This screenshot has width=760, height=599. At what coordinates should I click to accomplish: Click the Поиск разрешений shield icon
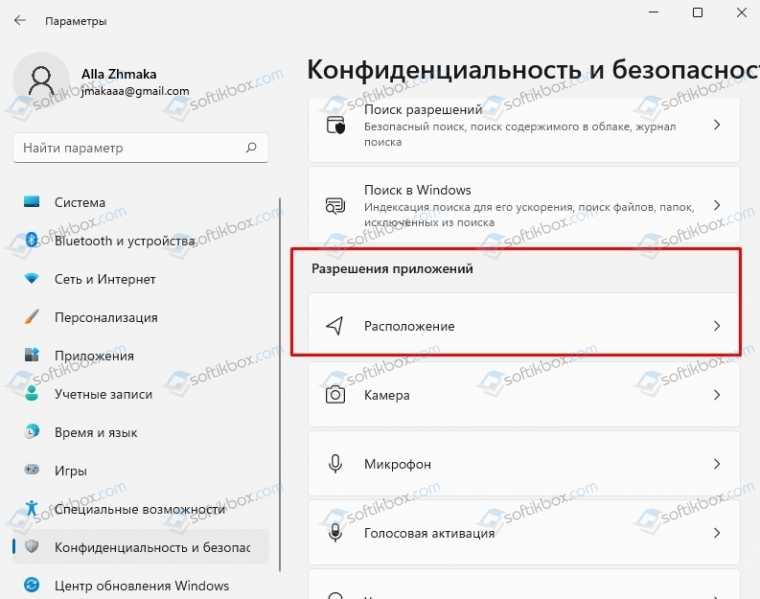click(335, 125)
